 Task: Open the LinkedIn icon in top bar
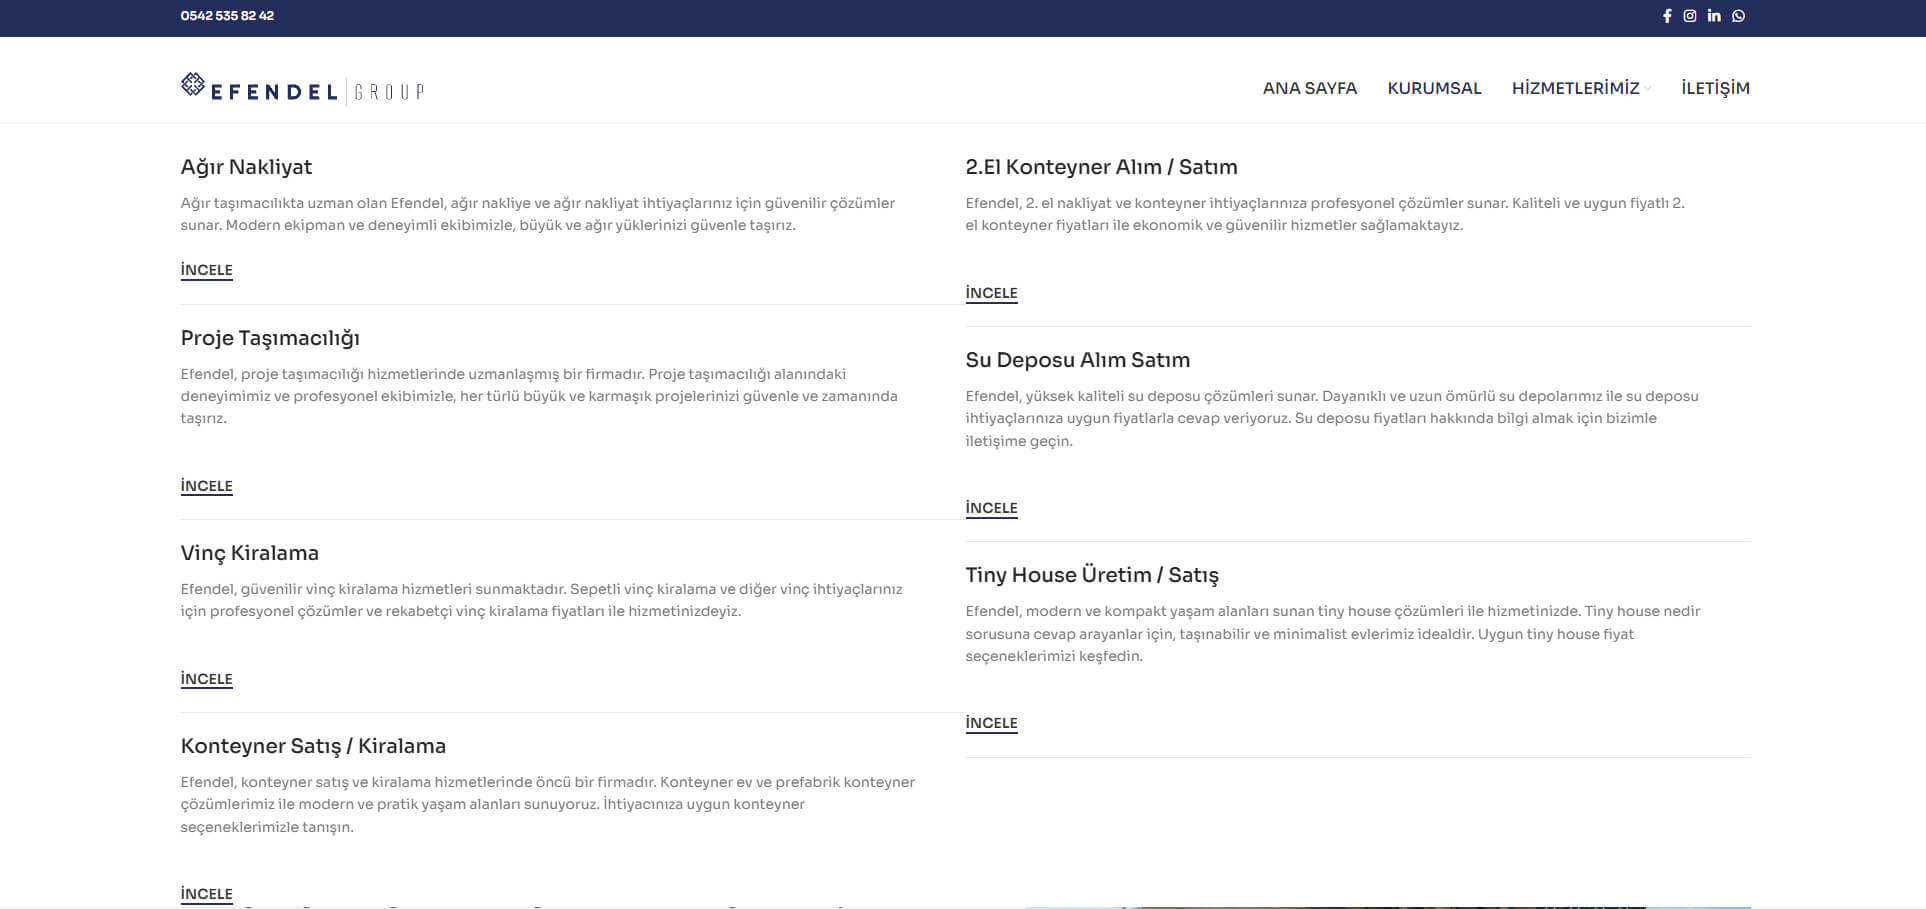click(x=1714, y=16)
